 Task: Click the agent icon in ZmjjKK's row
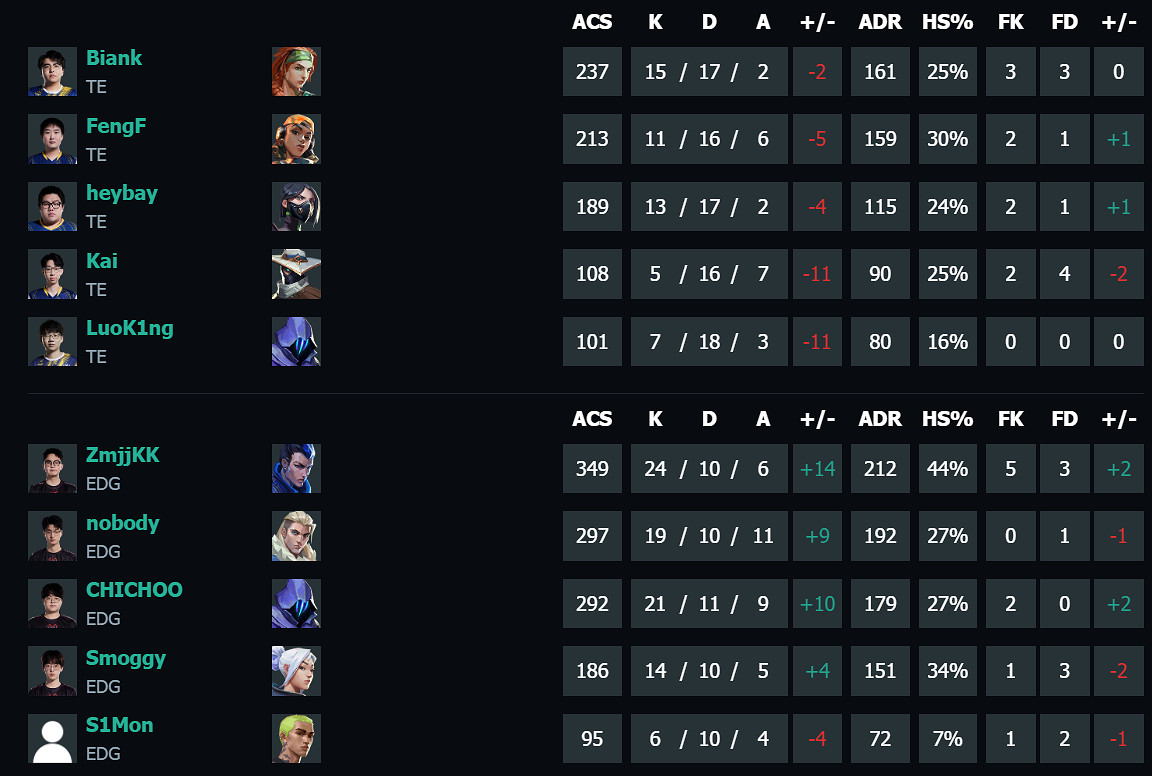pos(296,469)
